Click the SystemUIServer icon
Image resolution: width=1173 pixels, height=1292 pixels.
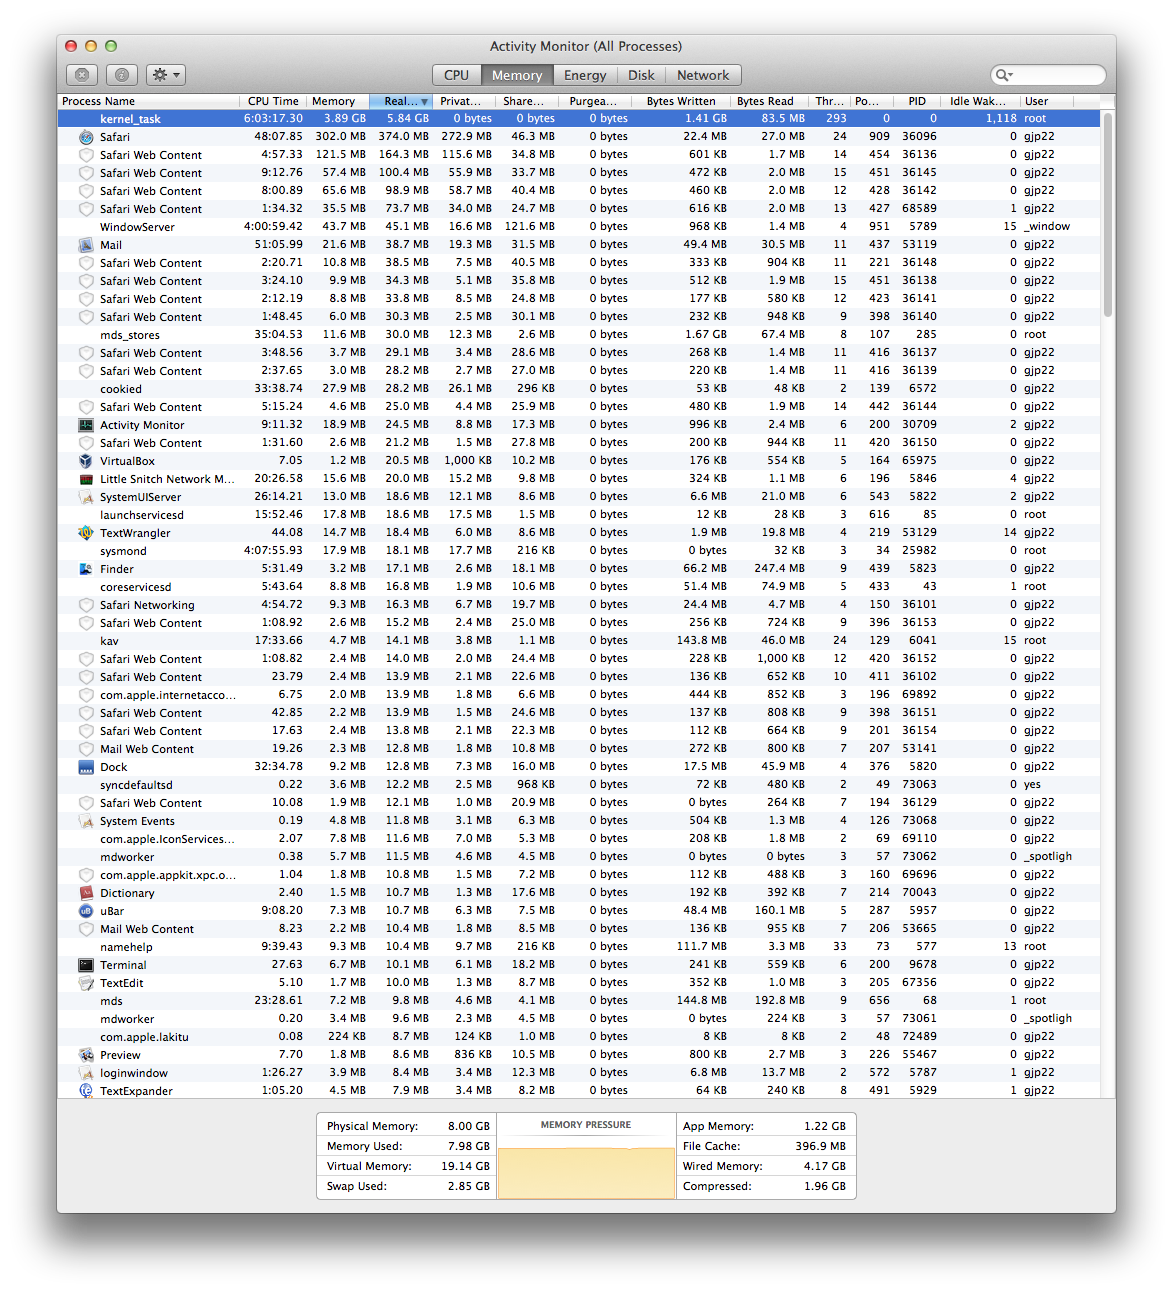coord(86,497)
